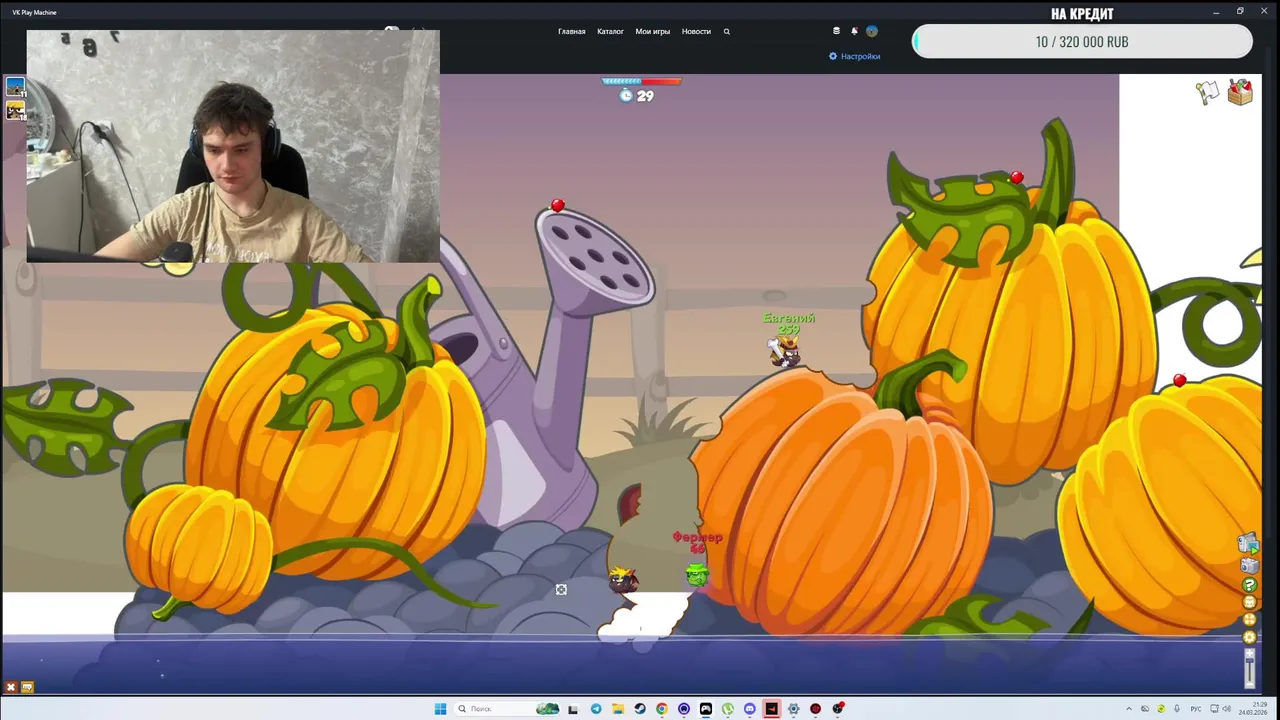Open Discord from the taskbar
This screenshot has width=1280, height=720.
[749, 709]
